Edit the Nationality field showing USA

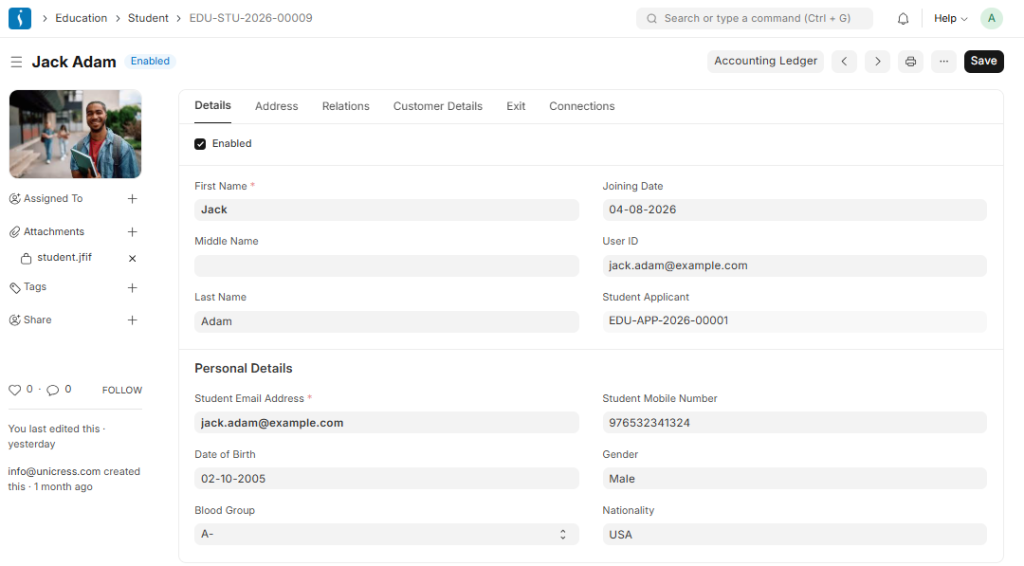pyautogui.click(x=794, y=534)
